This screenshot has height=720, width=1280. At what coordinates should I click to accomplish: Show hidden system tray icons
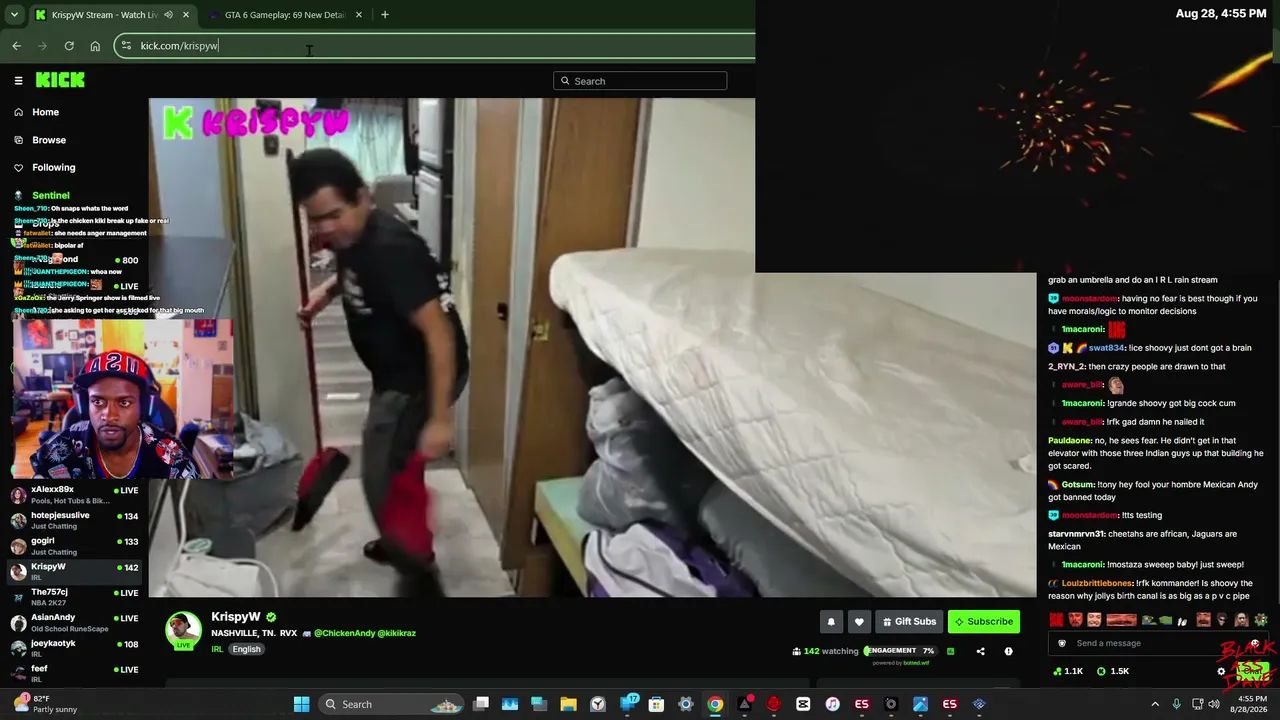click(1155, 704)
